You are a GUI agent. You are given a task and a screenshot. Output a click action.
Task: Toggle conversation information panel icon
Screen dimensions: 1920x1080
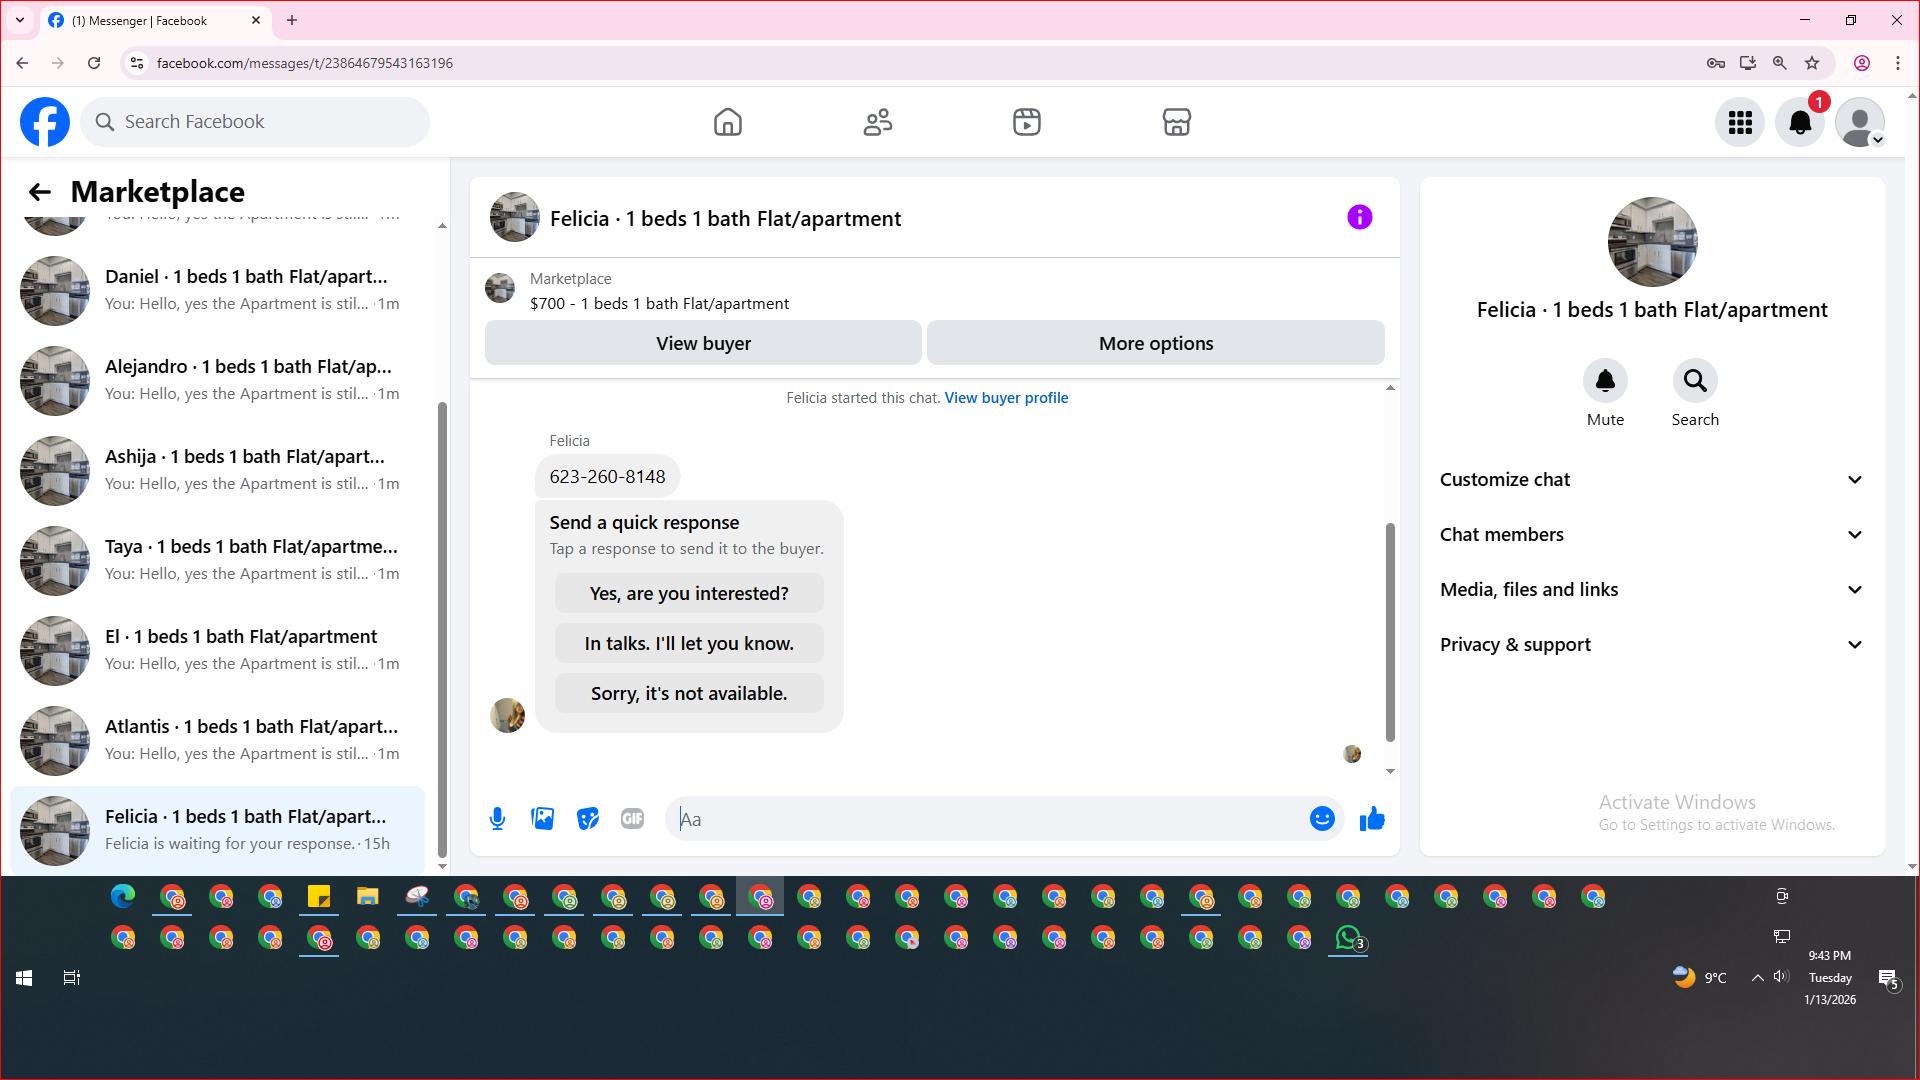1359,217
